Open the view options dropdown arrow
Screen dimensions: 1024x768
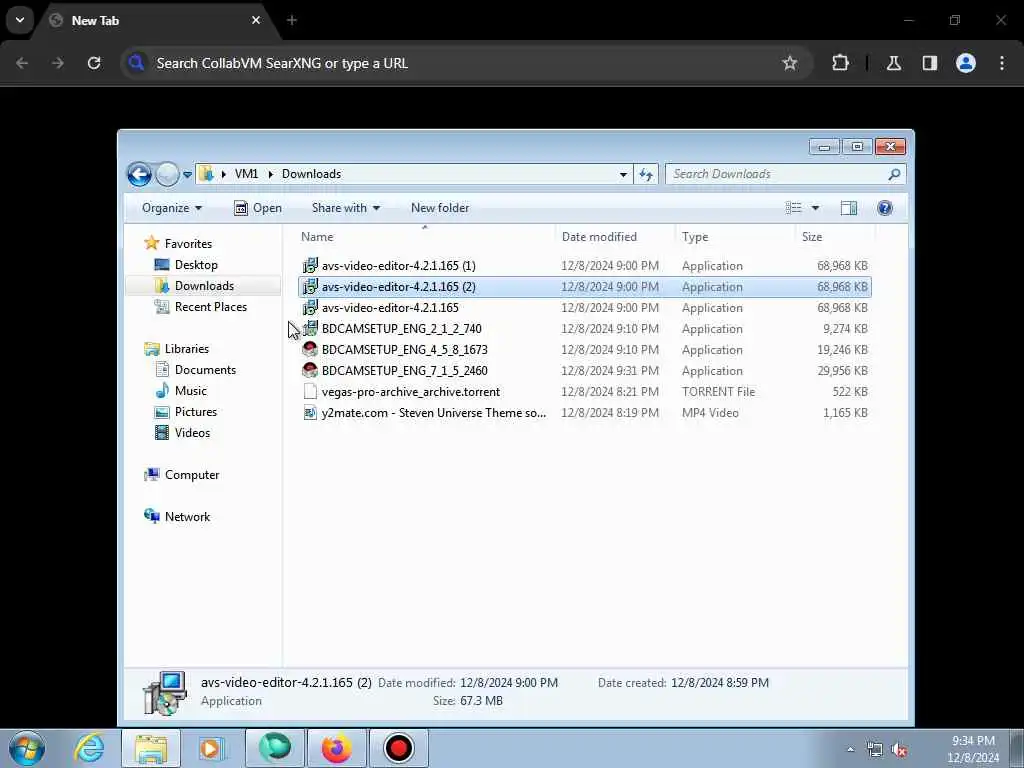[x=815, y=208]
